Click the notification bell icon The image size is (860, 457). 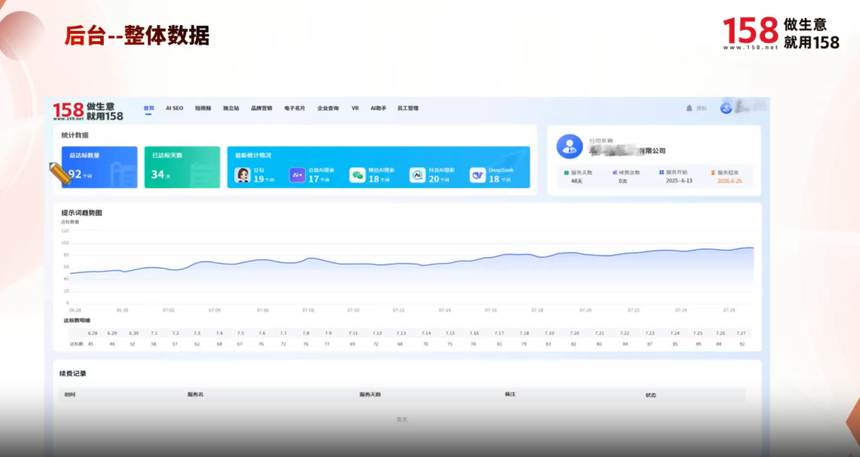pos(689,108)
